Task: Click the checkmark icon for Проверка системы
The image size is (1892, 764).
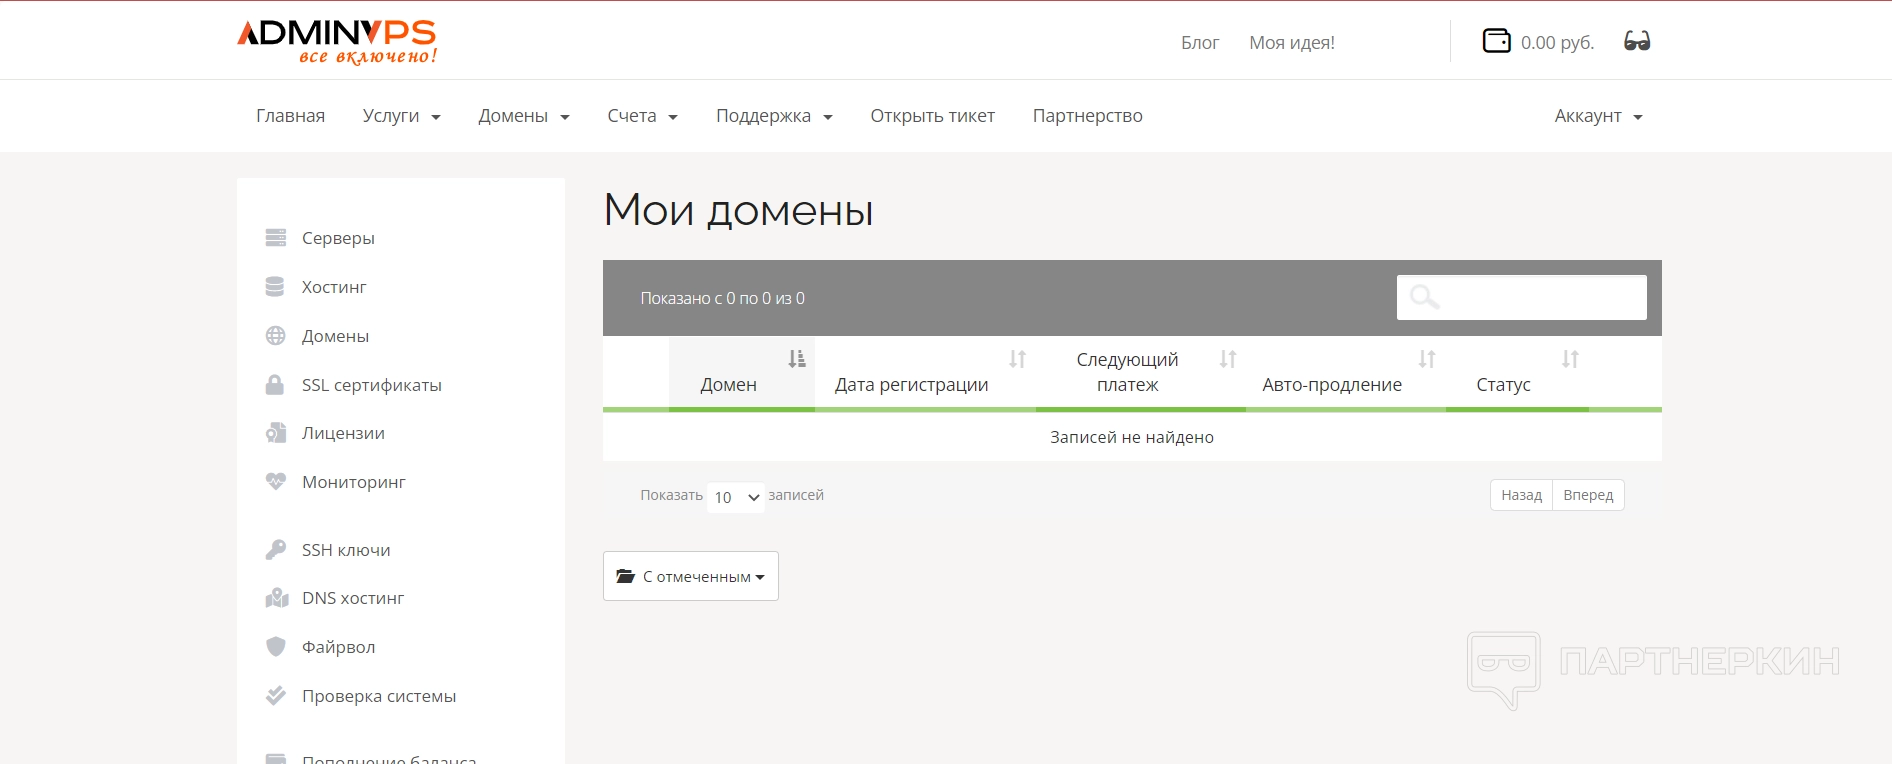Action: click(x=276, y=695)
